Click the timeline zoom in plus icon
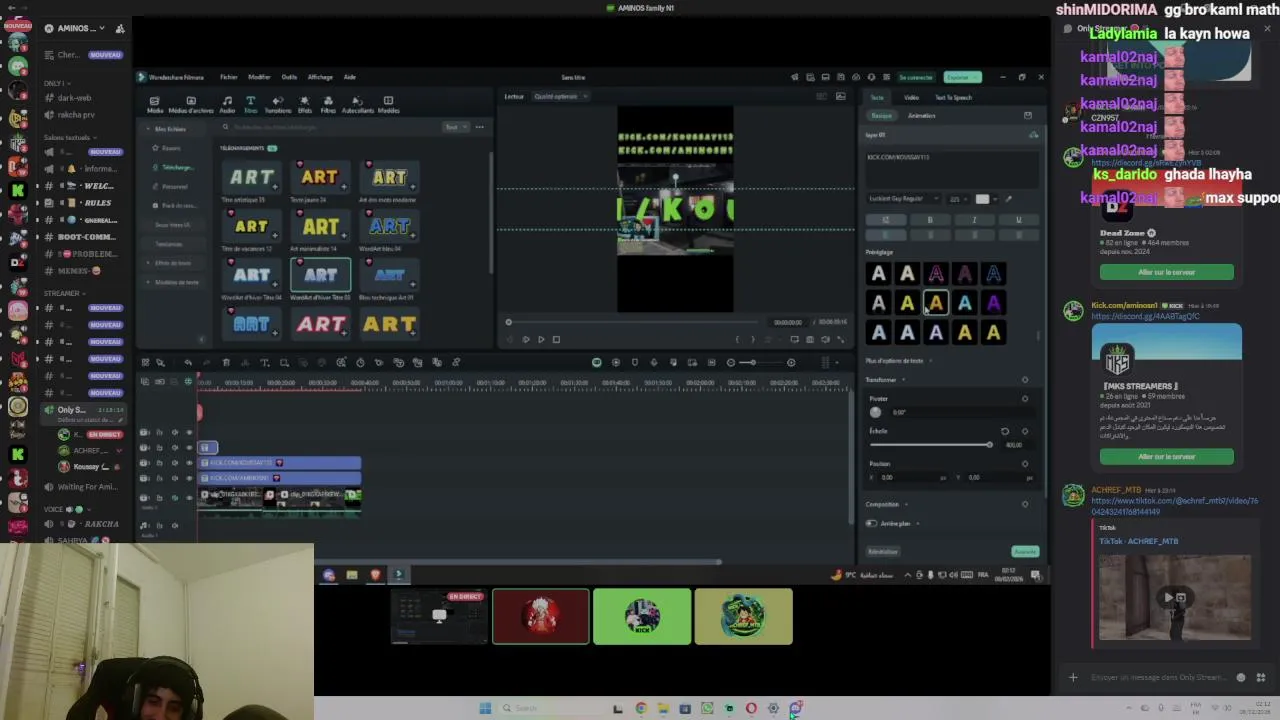The width and height of the screenshot is (1280, 720). tap(791, 362)
